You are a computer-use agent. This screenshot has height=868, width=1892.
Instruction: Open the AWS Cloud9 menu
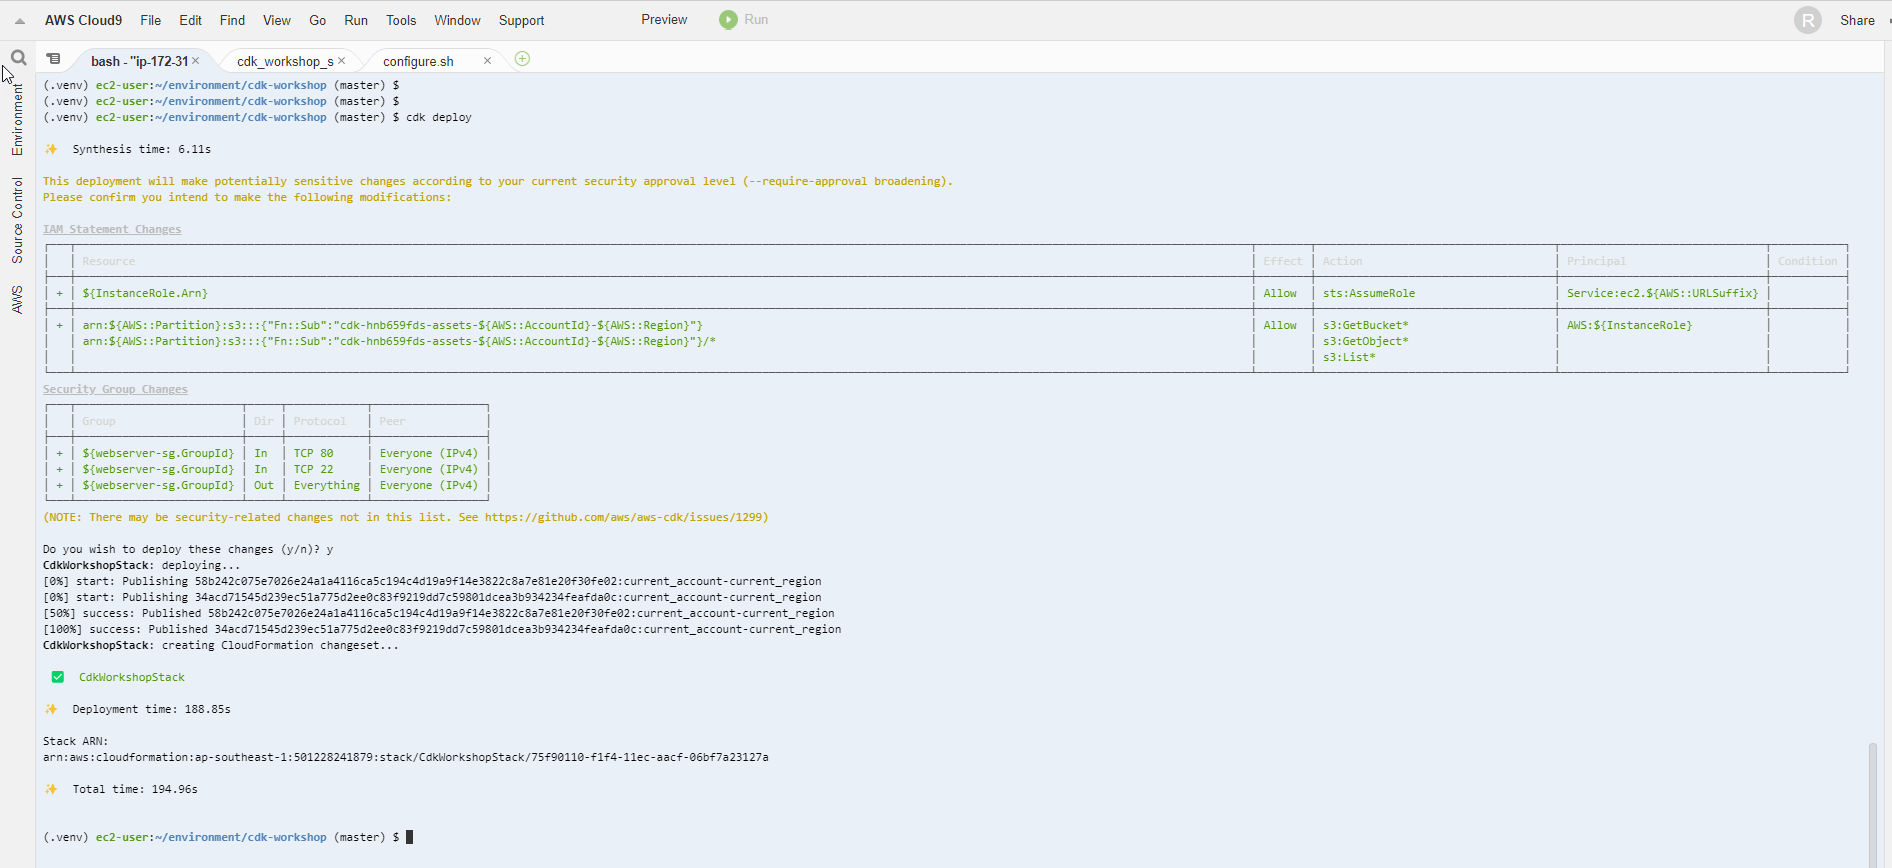pyautogui.click(x=83, y=20)
